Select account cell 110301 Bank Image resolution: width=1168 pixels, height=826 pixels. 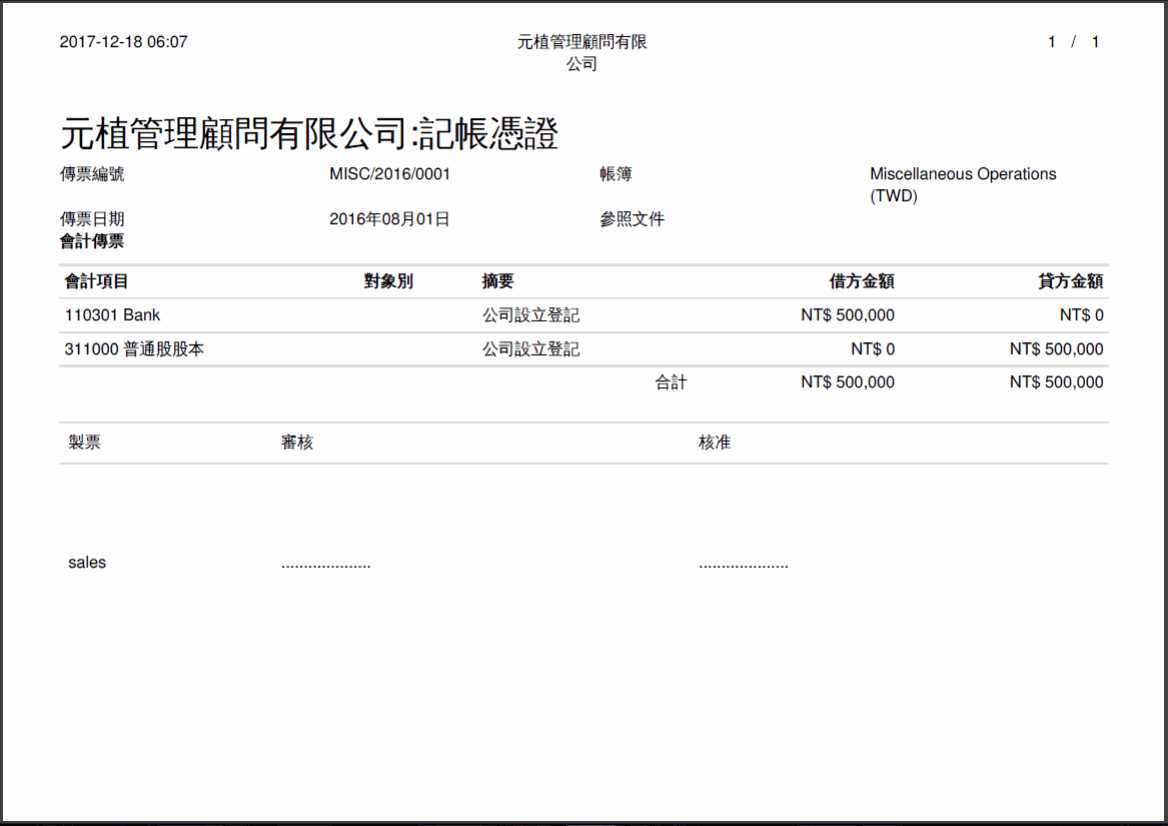[112, 315]
